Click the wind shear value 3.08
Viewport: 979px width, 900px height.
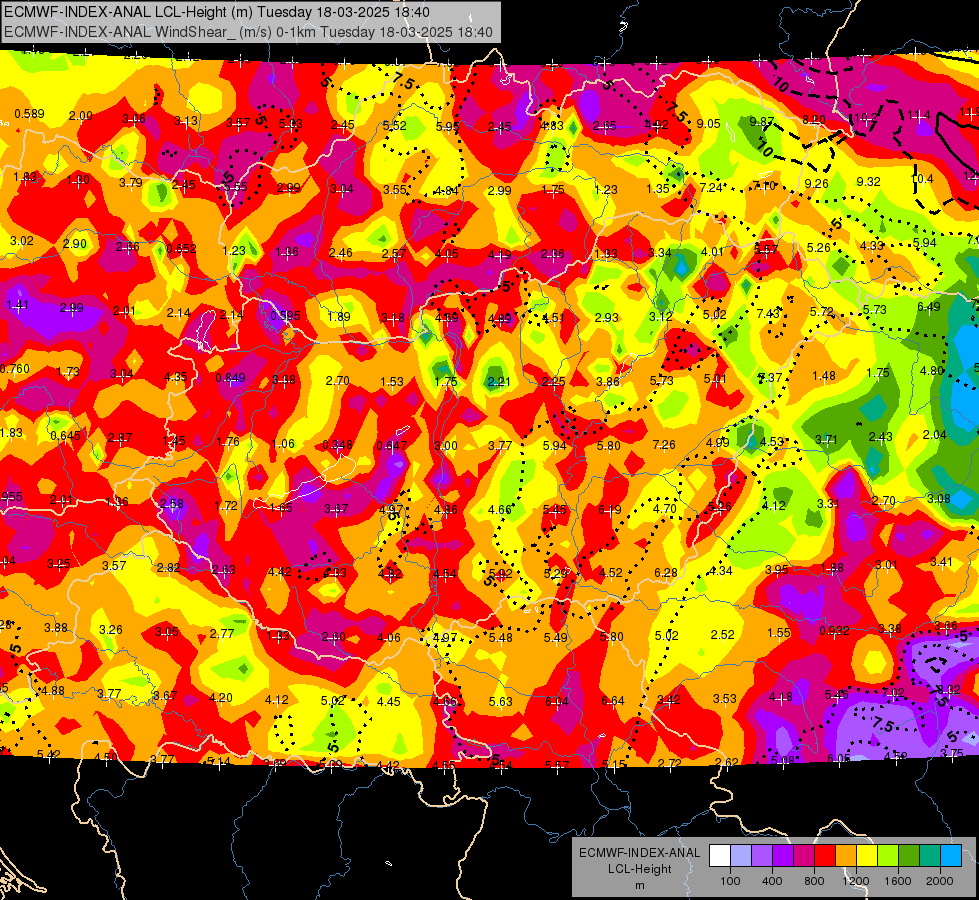pyautogui.click(x=939, y=498)
